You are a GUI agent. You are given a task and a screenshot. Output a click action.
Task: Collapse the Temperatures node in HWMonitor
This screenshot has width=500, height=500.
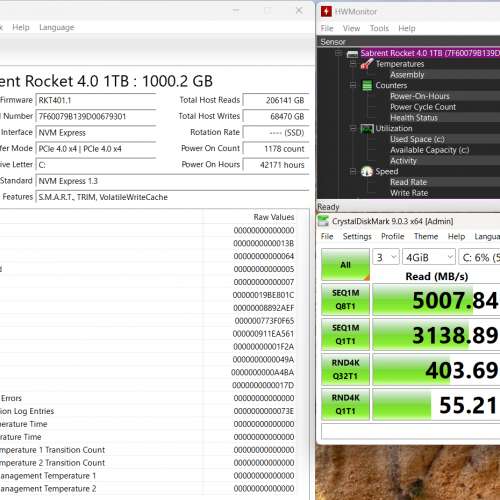tap(353, 64)
